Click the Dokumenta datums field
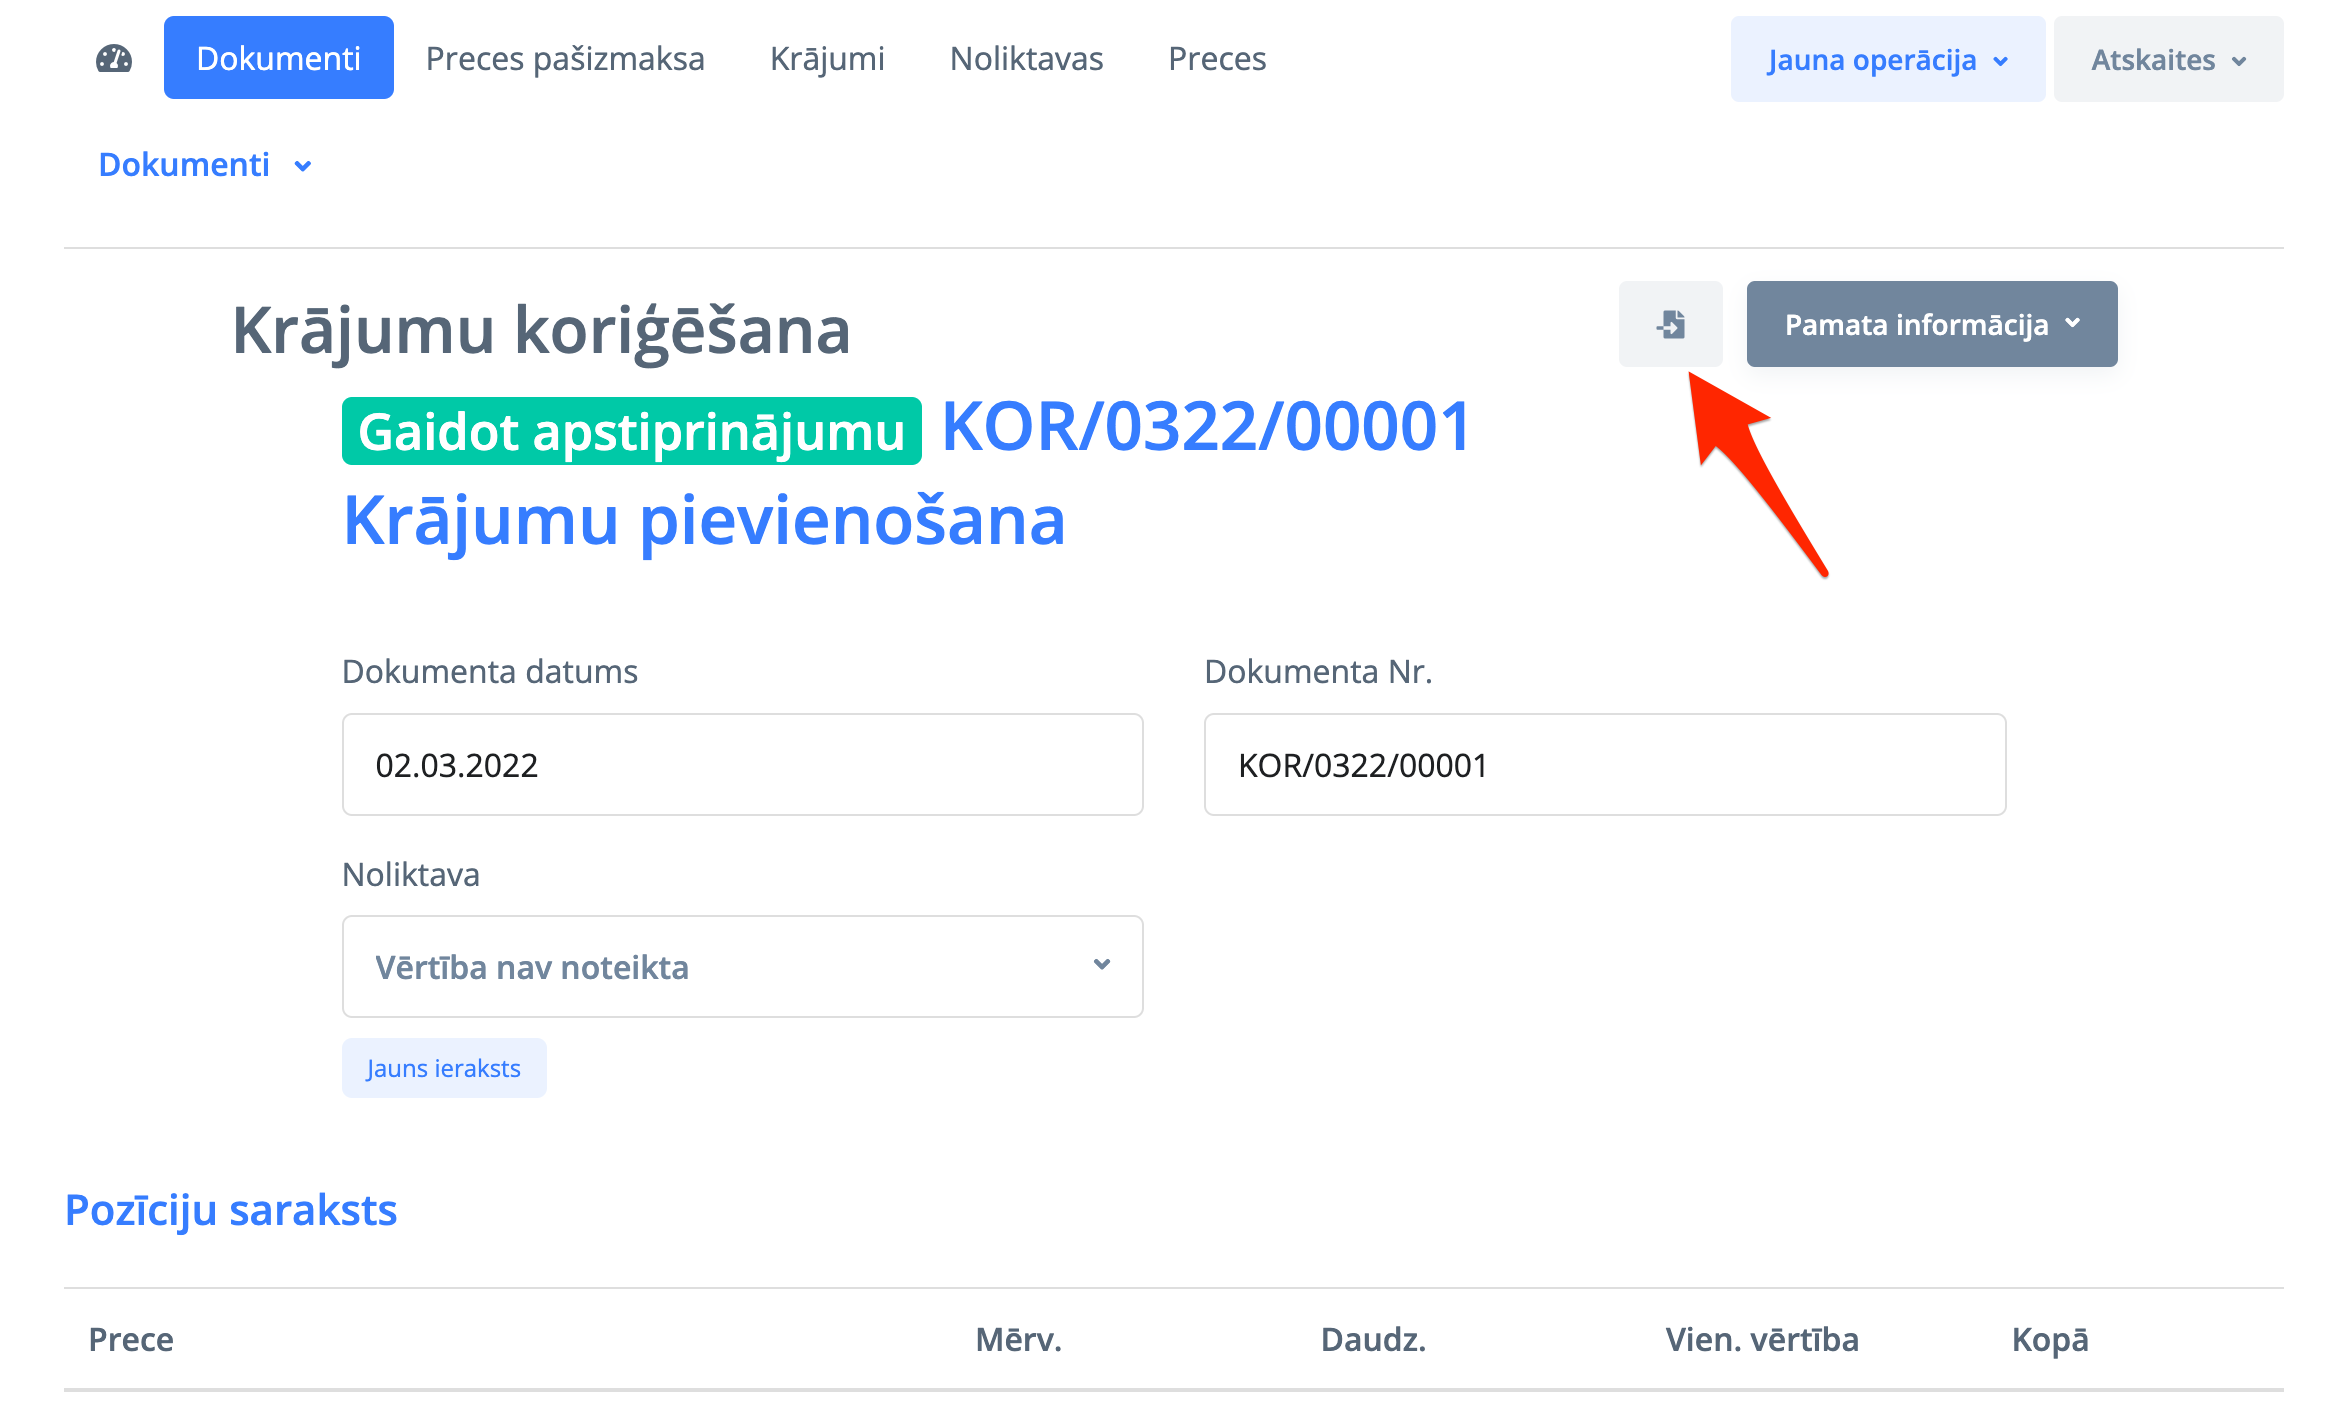The image size is (2344, 1406). click(x=742, y=765)
